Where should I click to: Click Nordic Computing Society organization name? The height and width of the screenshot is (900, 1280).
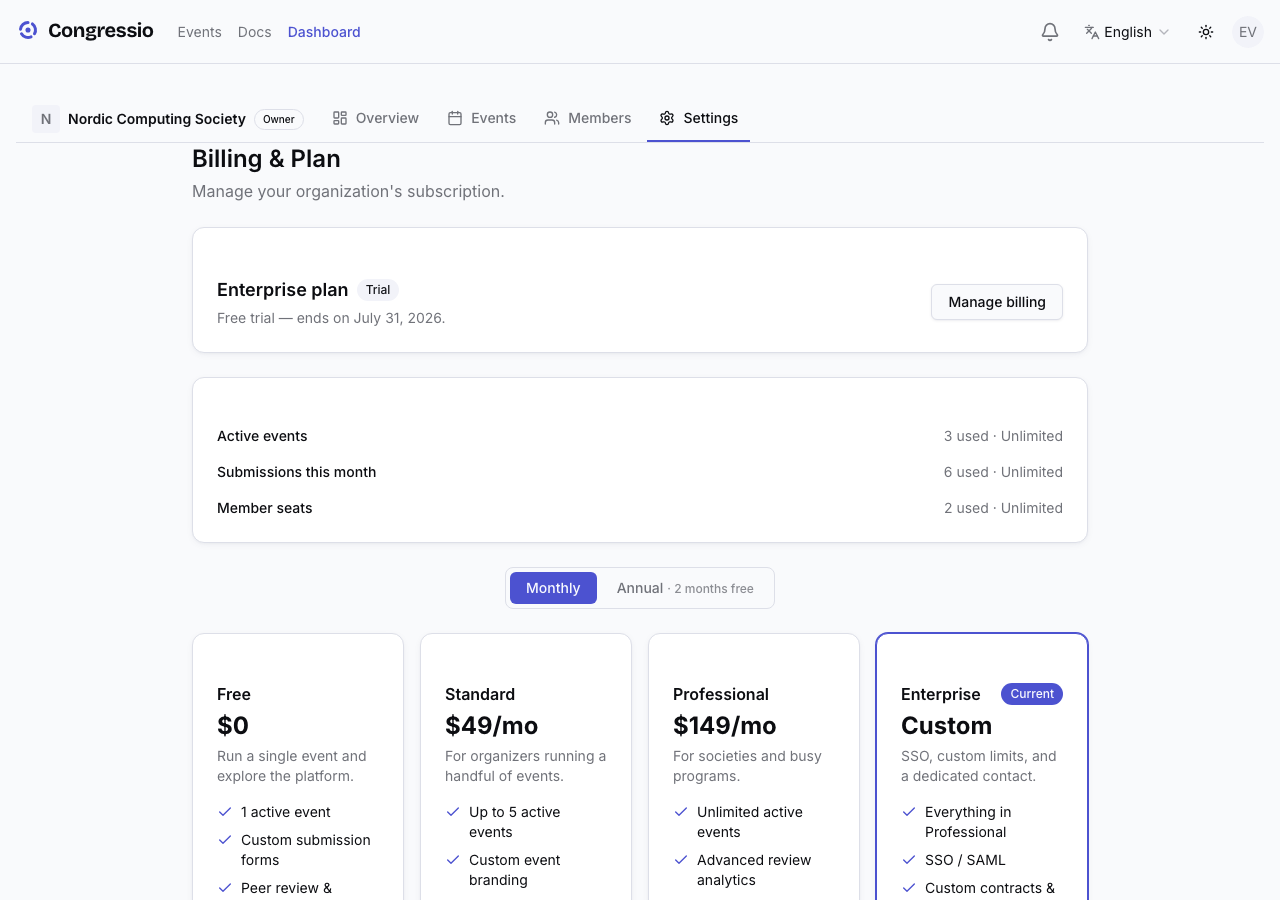(x=157, y=119)
